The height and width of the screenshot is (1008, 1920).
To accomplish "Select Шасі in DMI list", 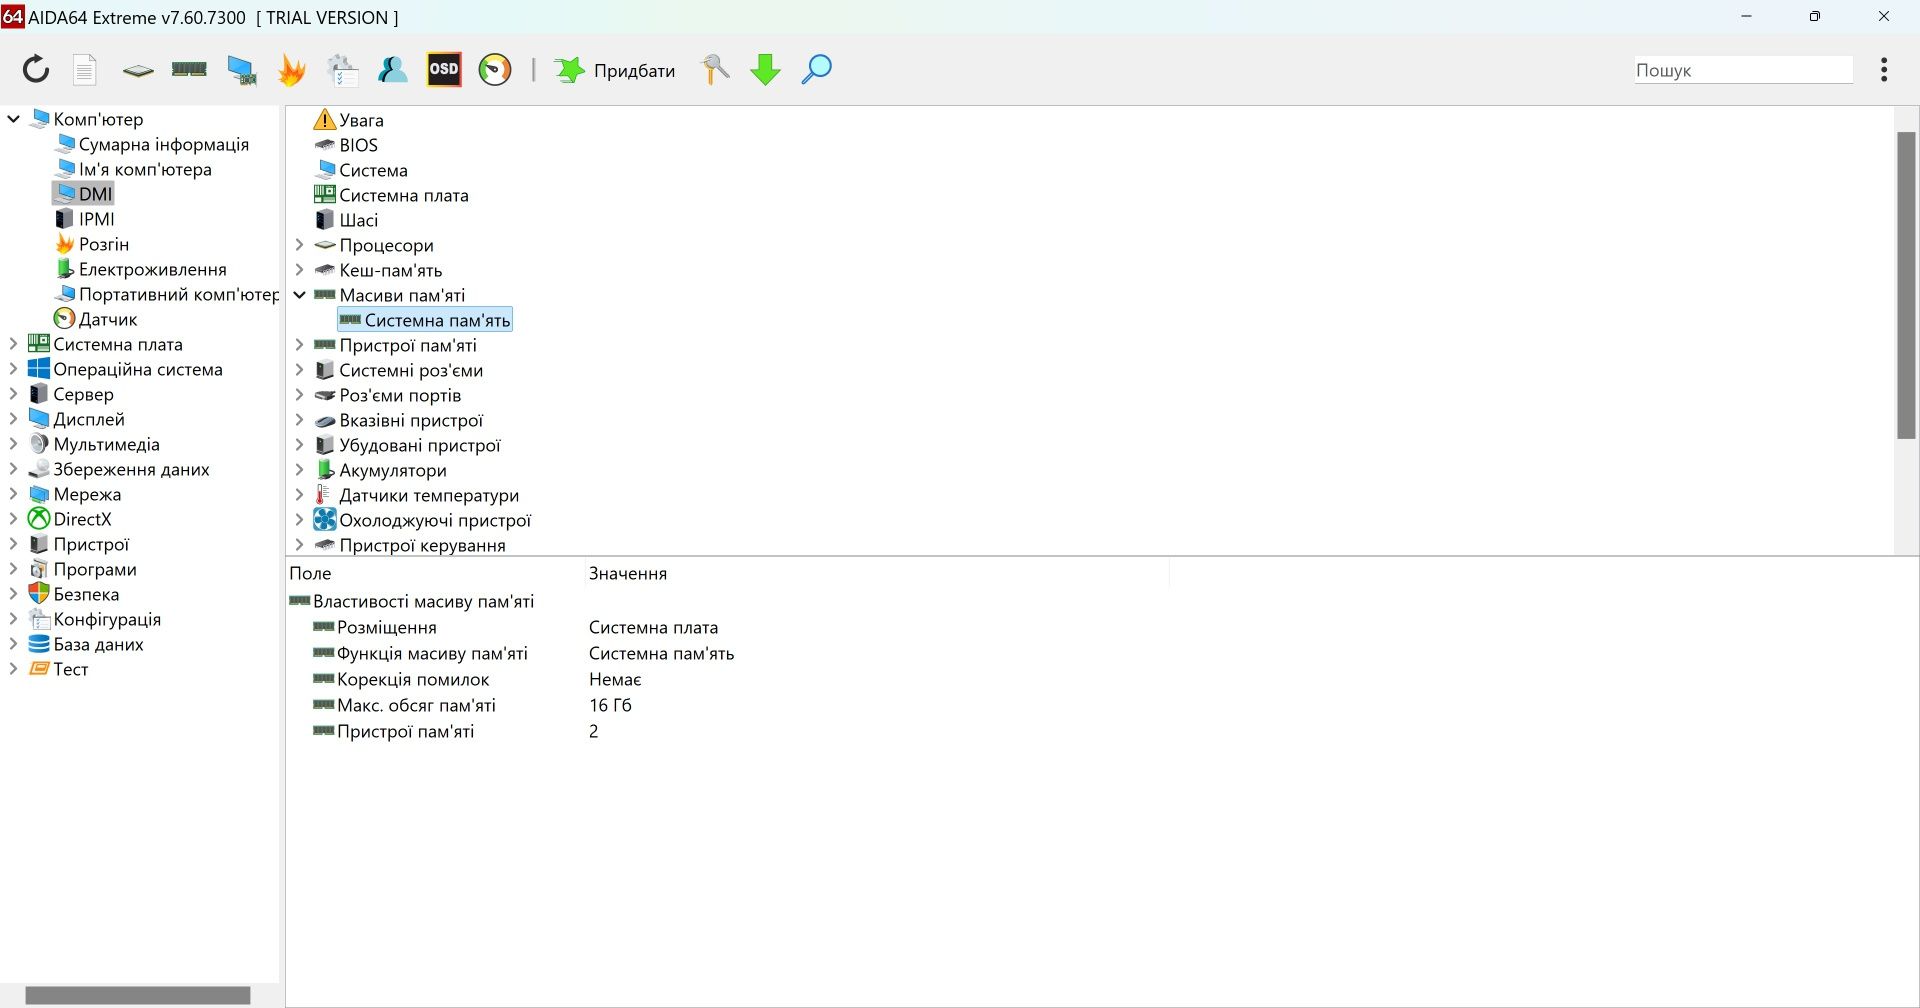I will pyautogui.click(x=358, y=220).
